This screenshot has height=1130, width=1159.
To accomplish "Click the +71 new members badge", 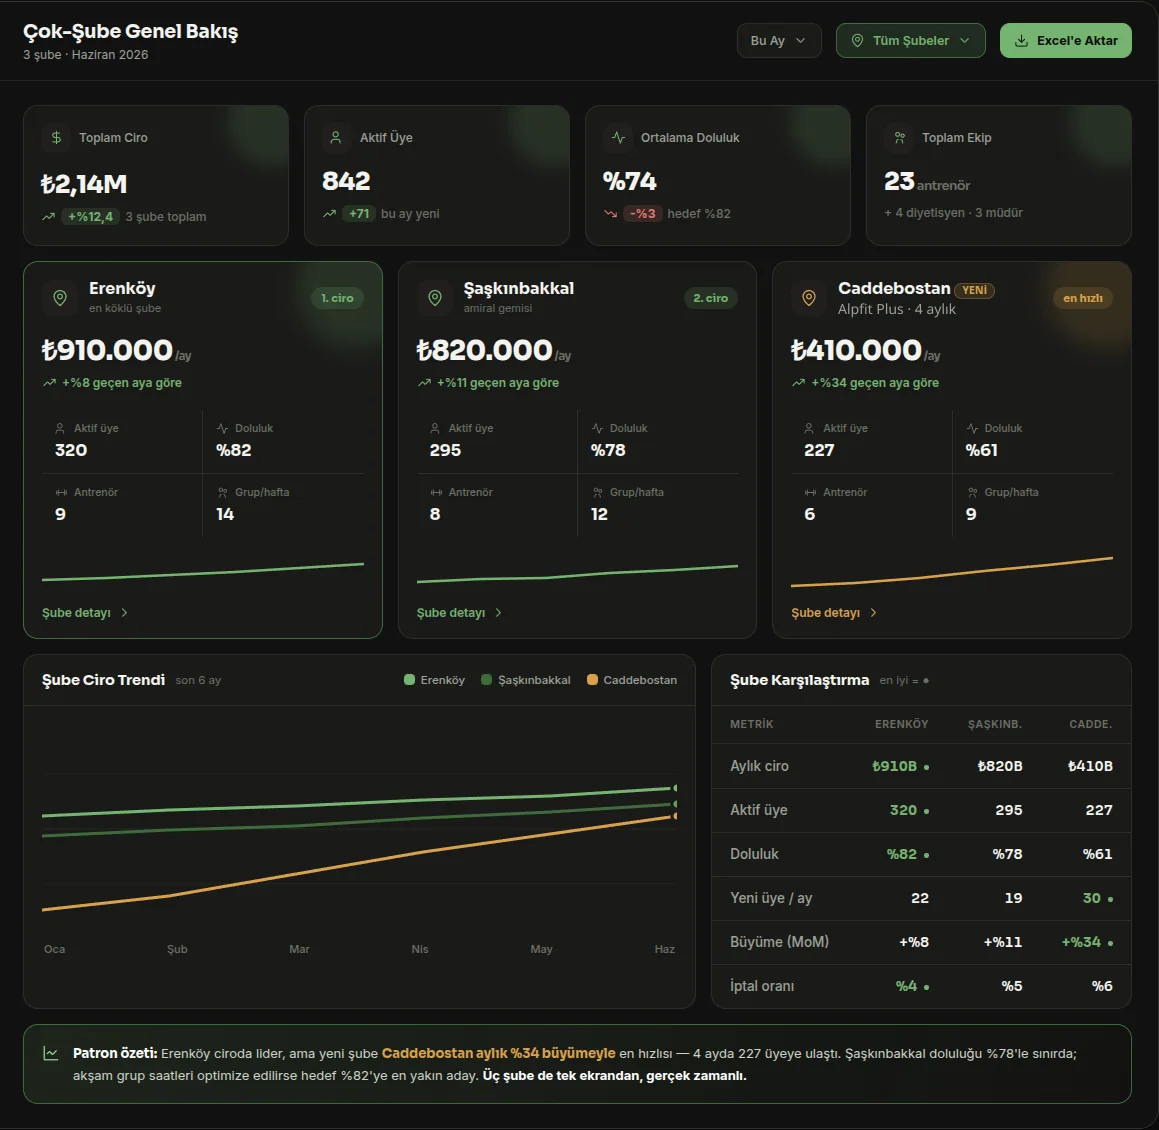I will 359,214.
